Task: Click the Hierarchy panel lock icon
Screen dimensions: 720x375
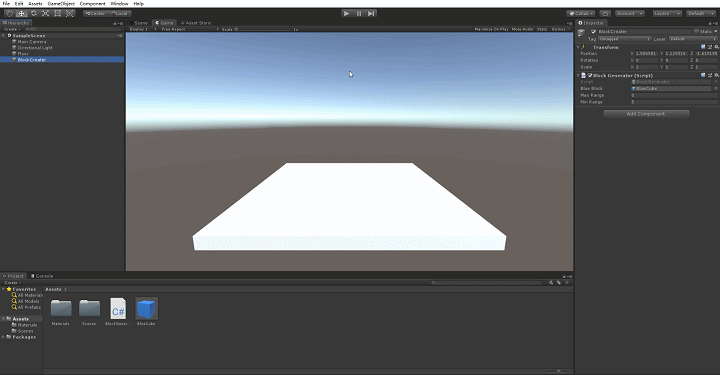Action: pos(115,23)
